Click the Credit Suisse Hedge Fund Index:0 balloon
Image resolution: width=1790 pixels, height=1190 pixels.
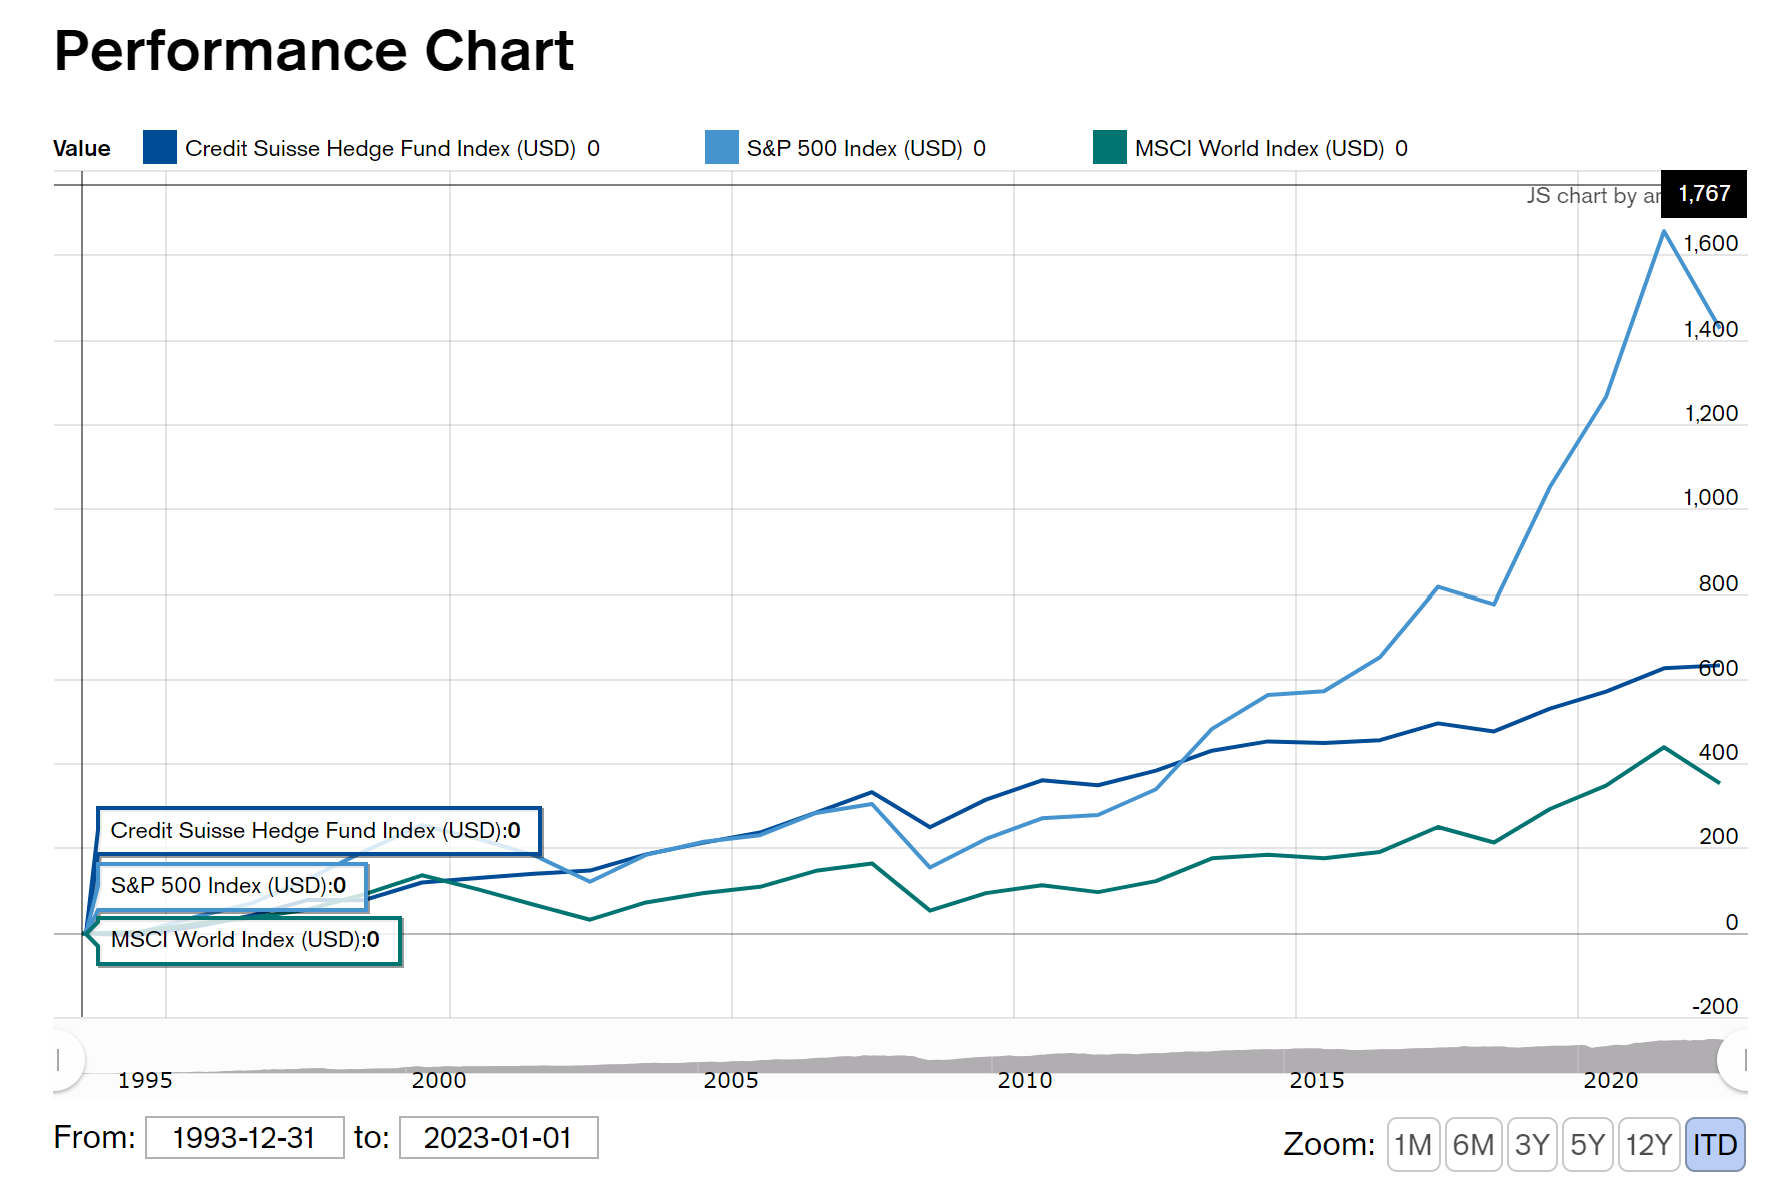[x=319, y=831]
